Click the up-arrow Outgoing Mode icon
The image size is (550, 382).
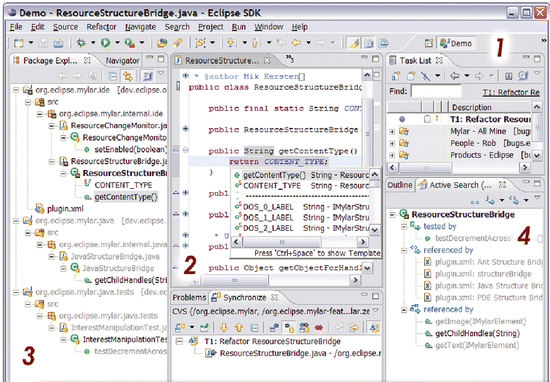tap(239, 328)
